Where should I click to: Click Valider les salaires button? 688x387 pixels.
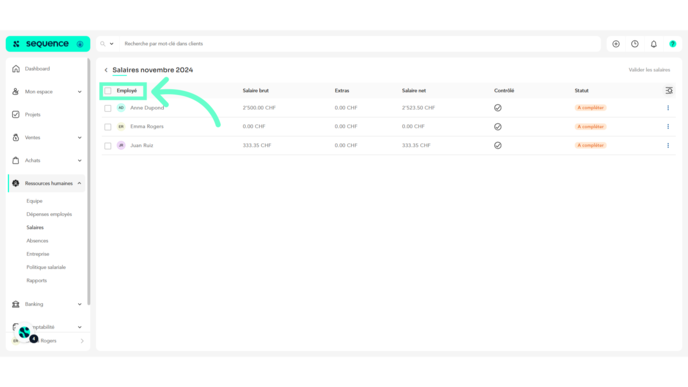tap(649, 70)
